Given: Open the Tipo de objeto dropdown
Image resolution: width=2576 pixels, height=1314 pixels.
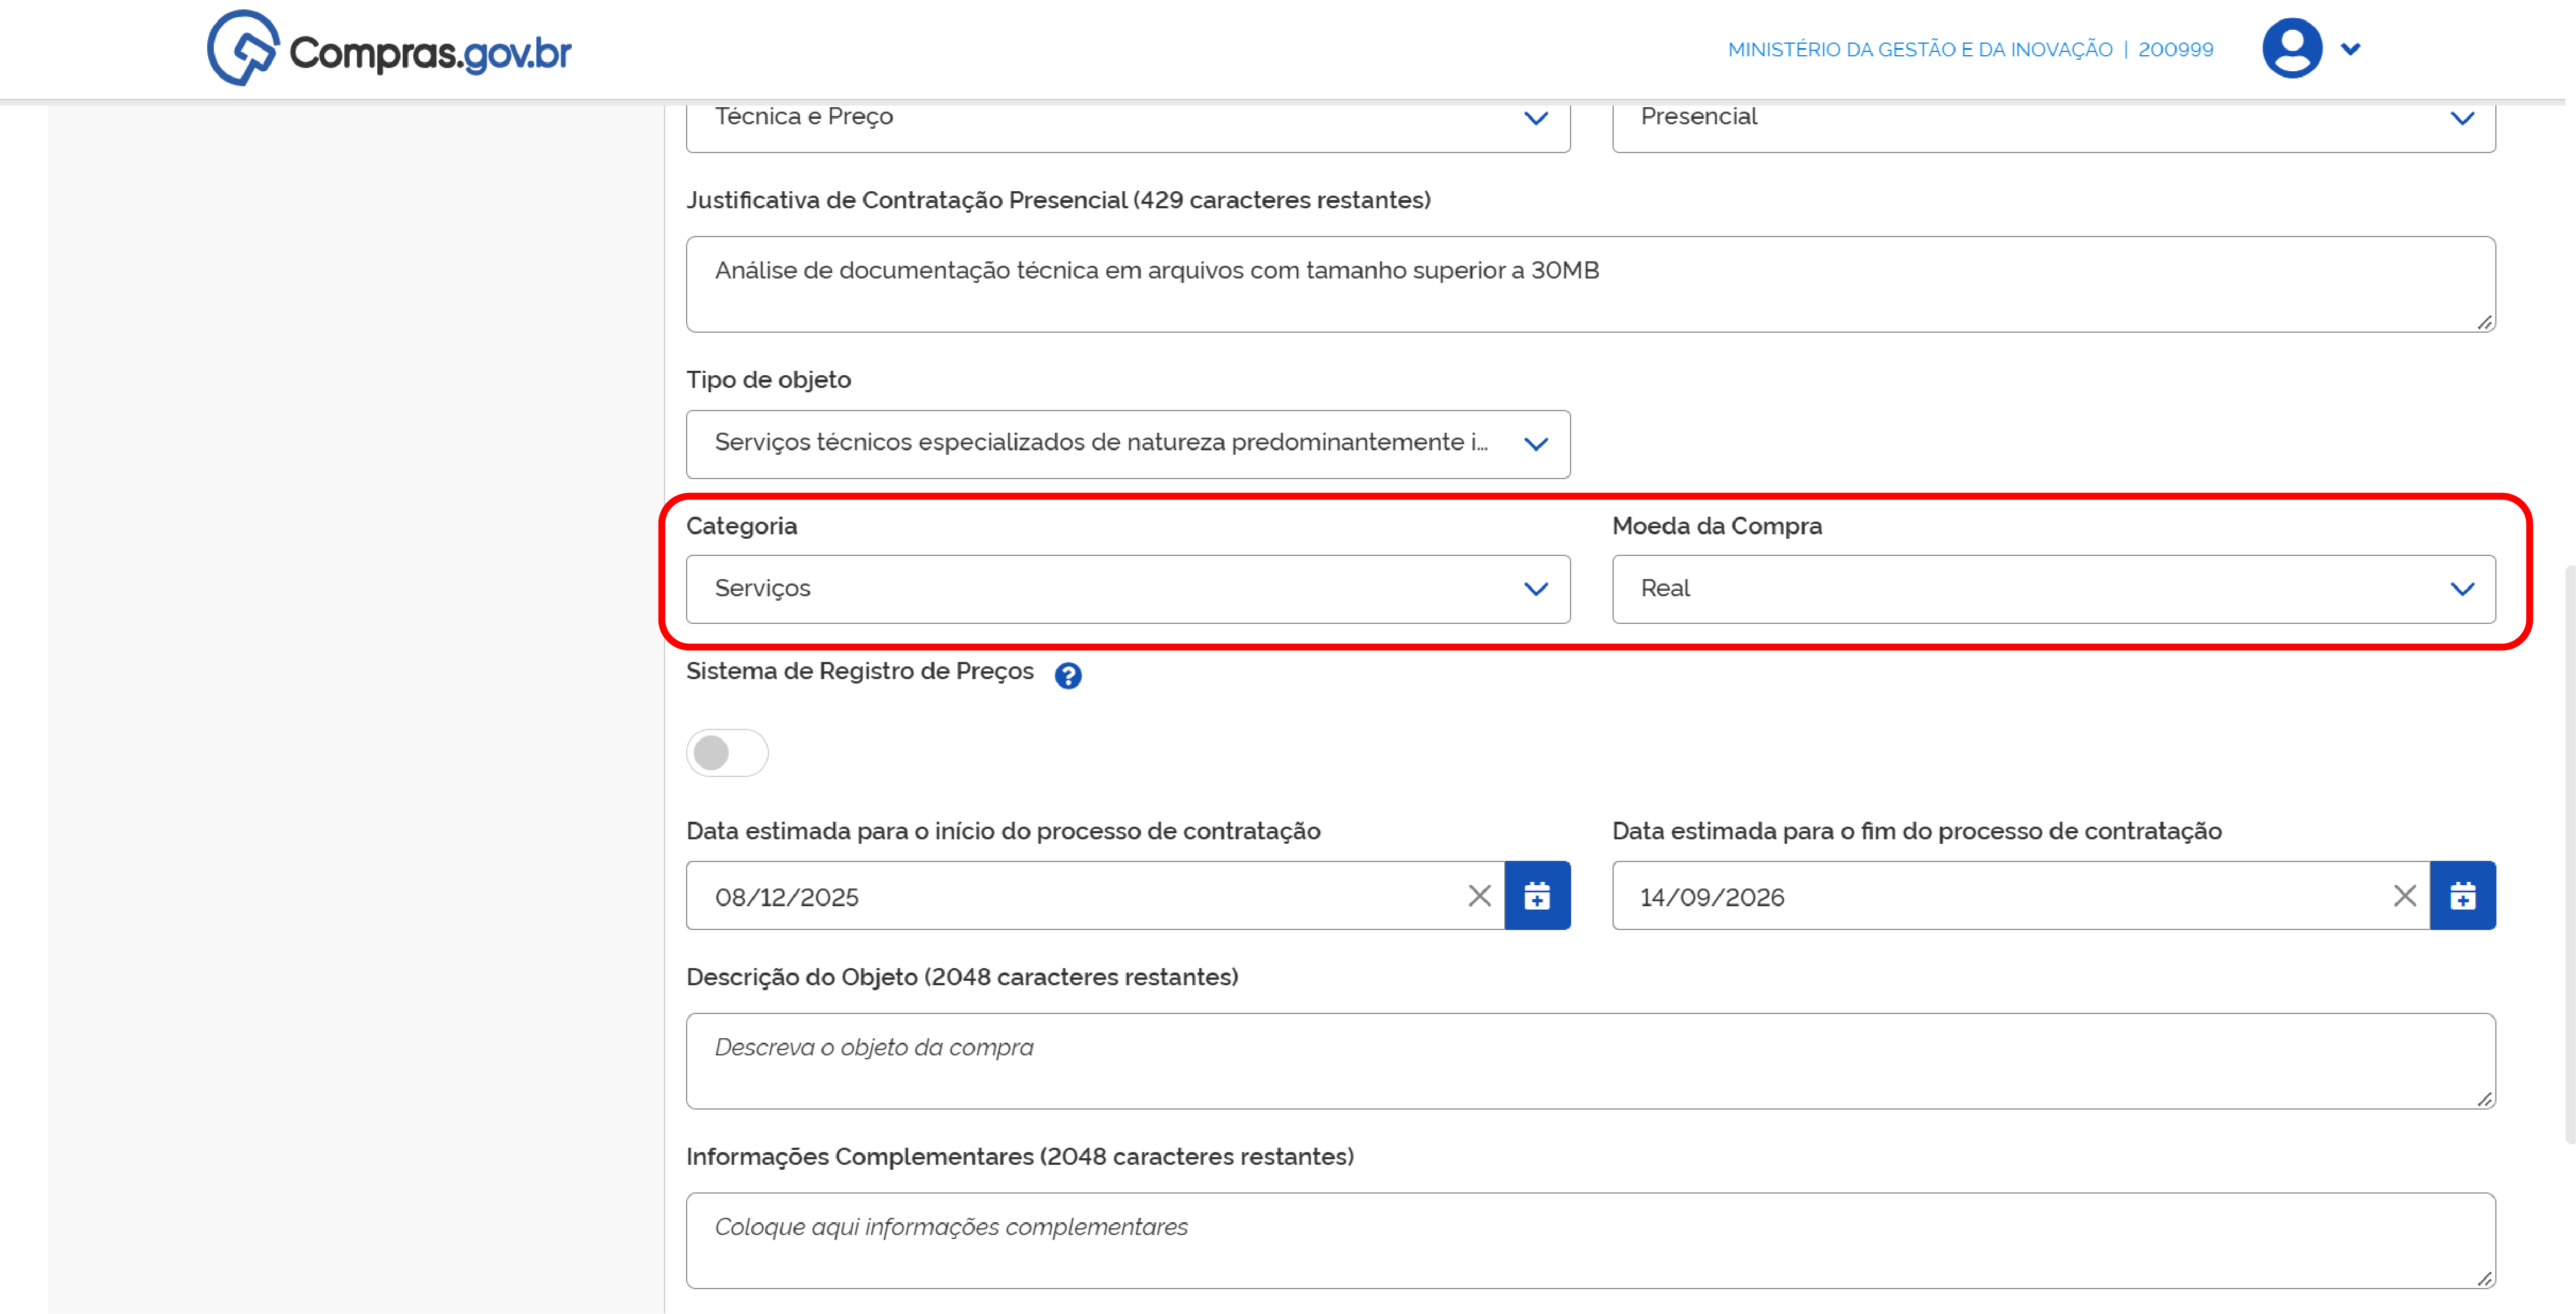Looking at the screenshot, I should click(1128, 444).
